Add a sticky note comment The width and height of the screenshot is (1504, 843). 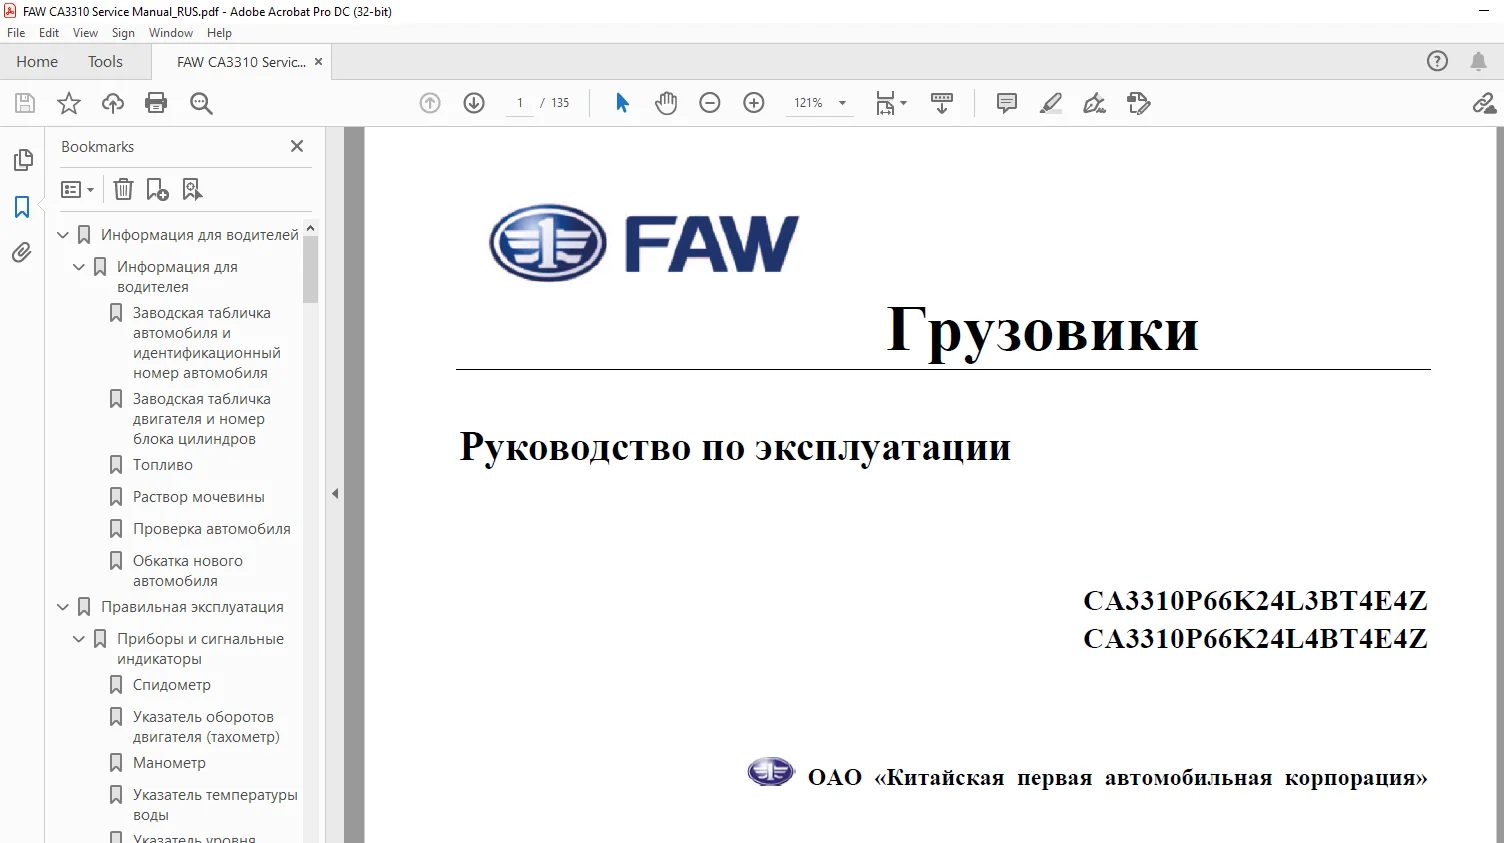tap(1007, 103)
